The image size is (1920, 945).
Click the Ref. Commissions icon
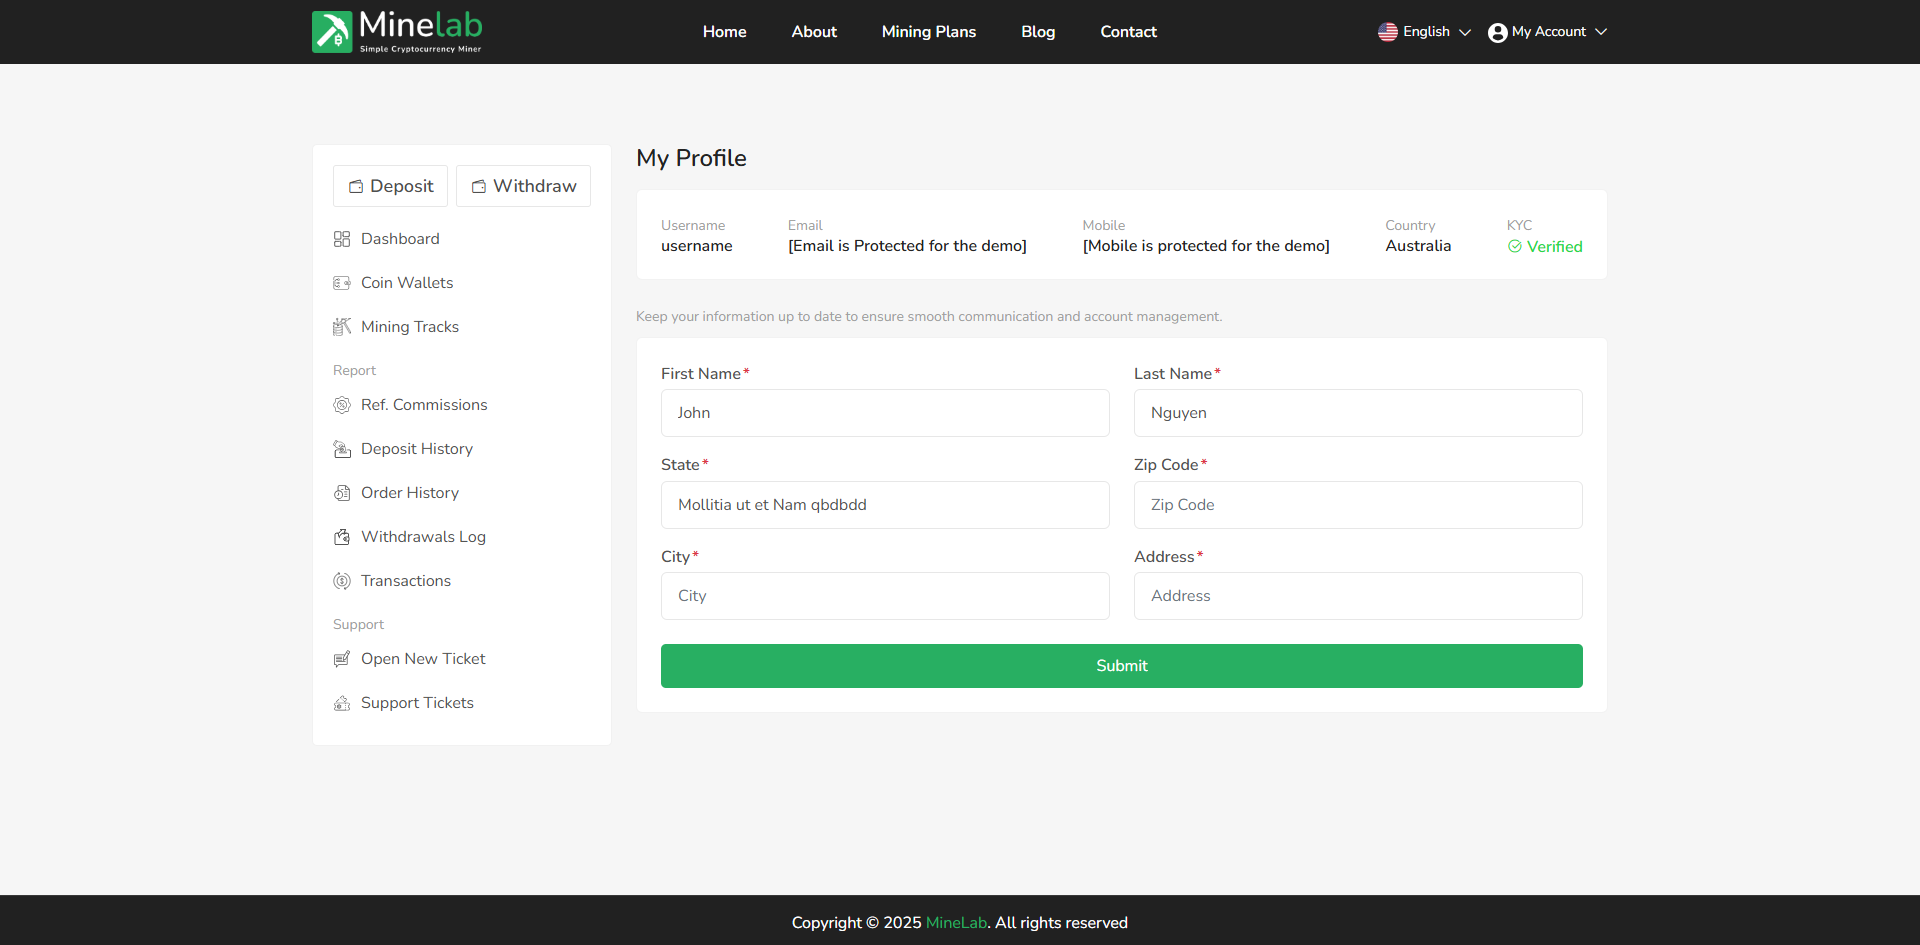(342, 405)
